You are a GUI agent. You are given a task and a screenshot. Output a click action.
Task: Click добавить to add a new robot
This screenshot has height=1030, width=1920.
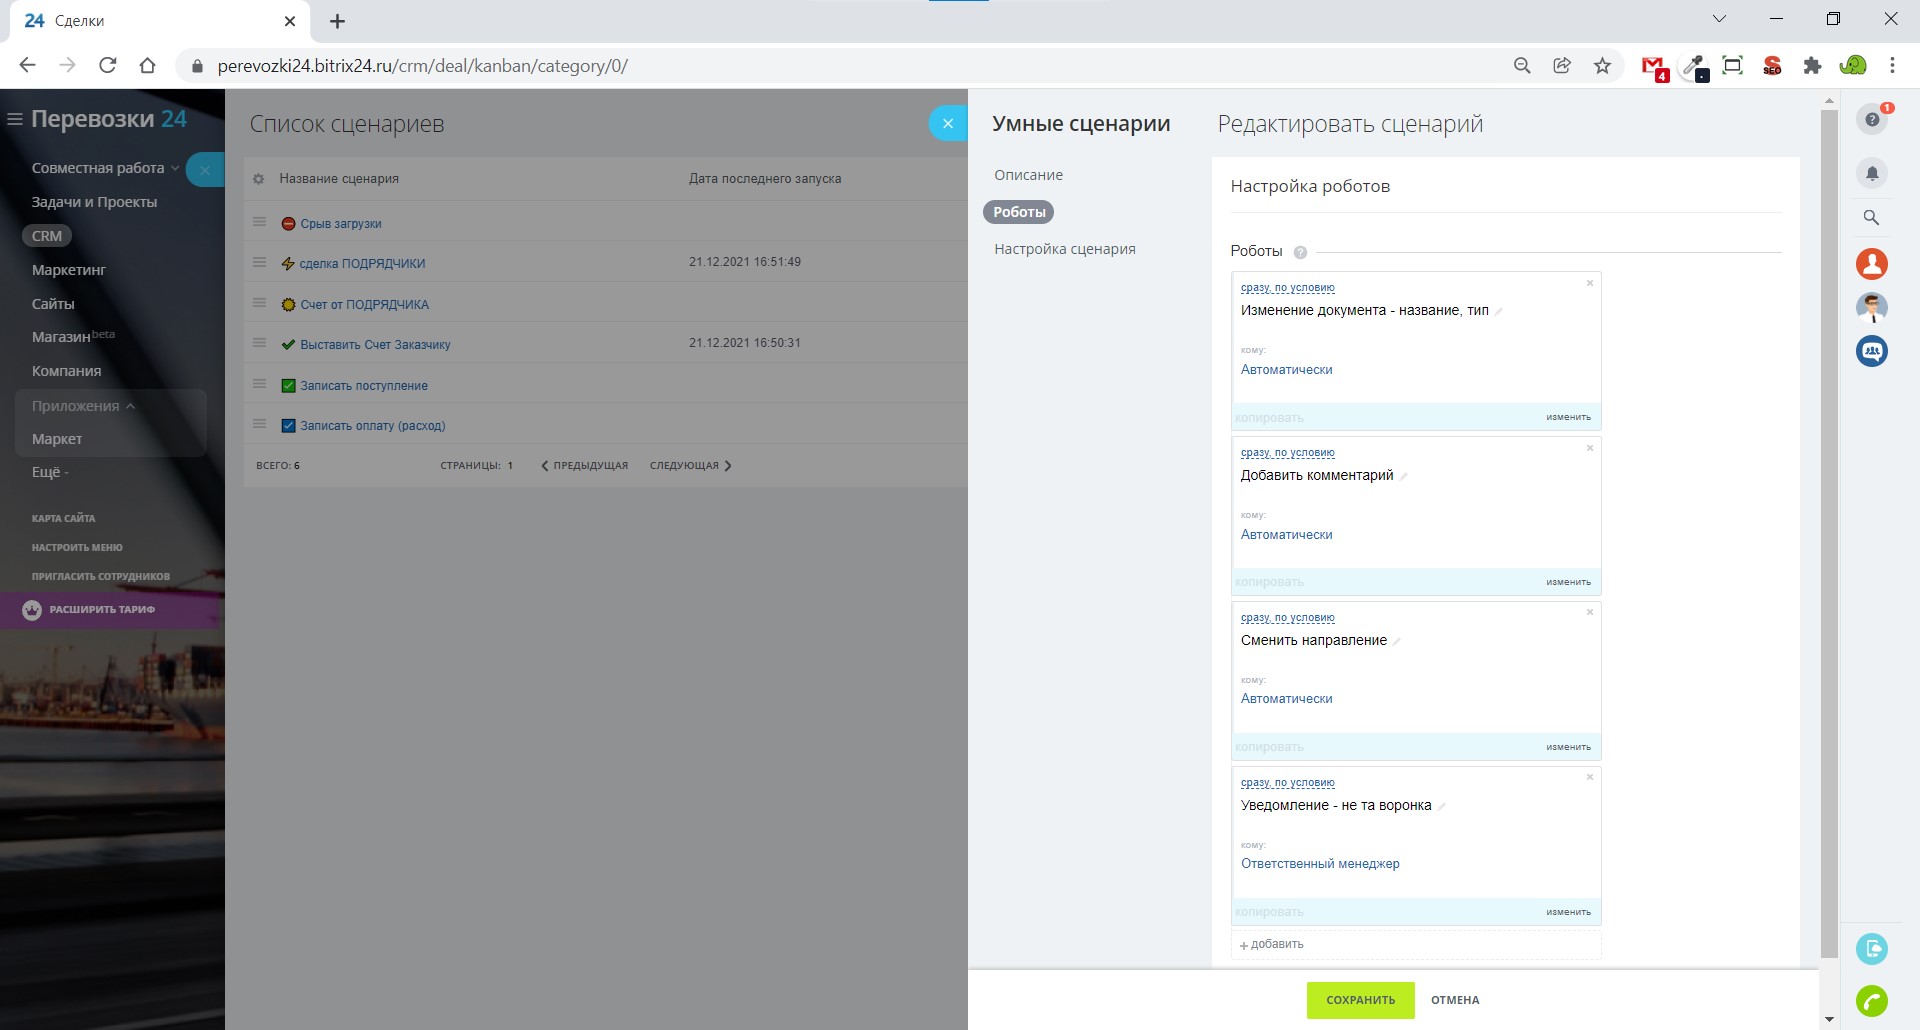point(1272,945)
